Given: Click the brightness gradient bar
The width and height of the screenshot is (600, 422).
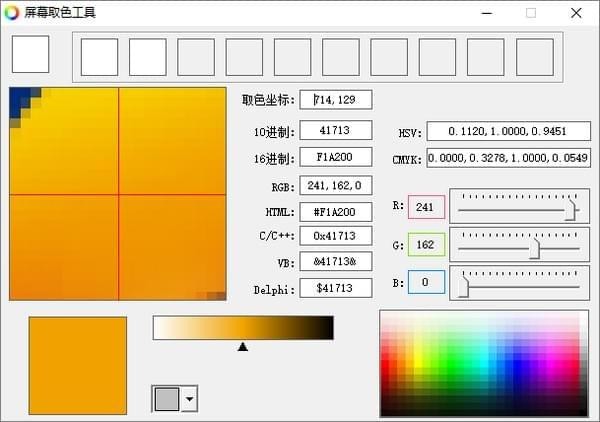Looking at the screenshot, I should click(x=243, y=328).
